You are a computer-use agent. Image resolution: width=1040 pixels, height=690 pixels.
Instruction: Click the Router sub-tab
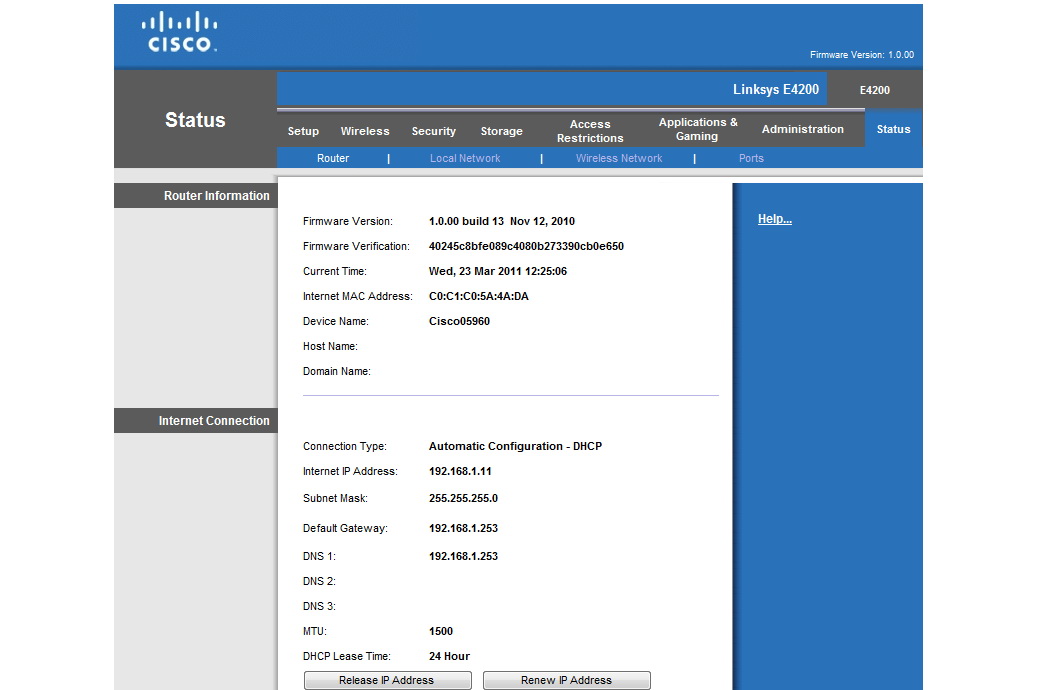pyautogui.click(x=333, y=158)
